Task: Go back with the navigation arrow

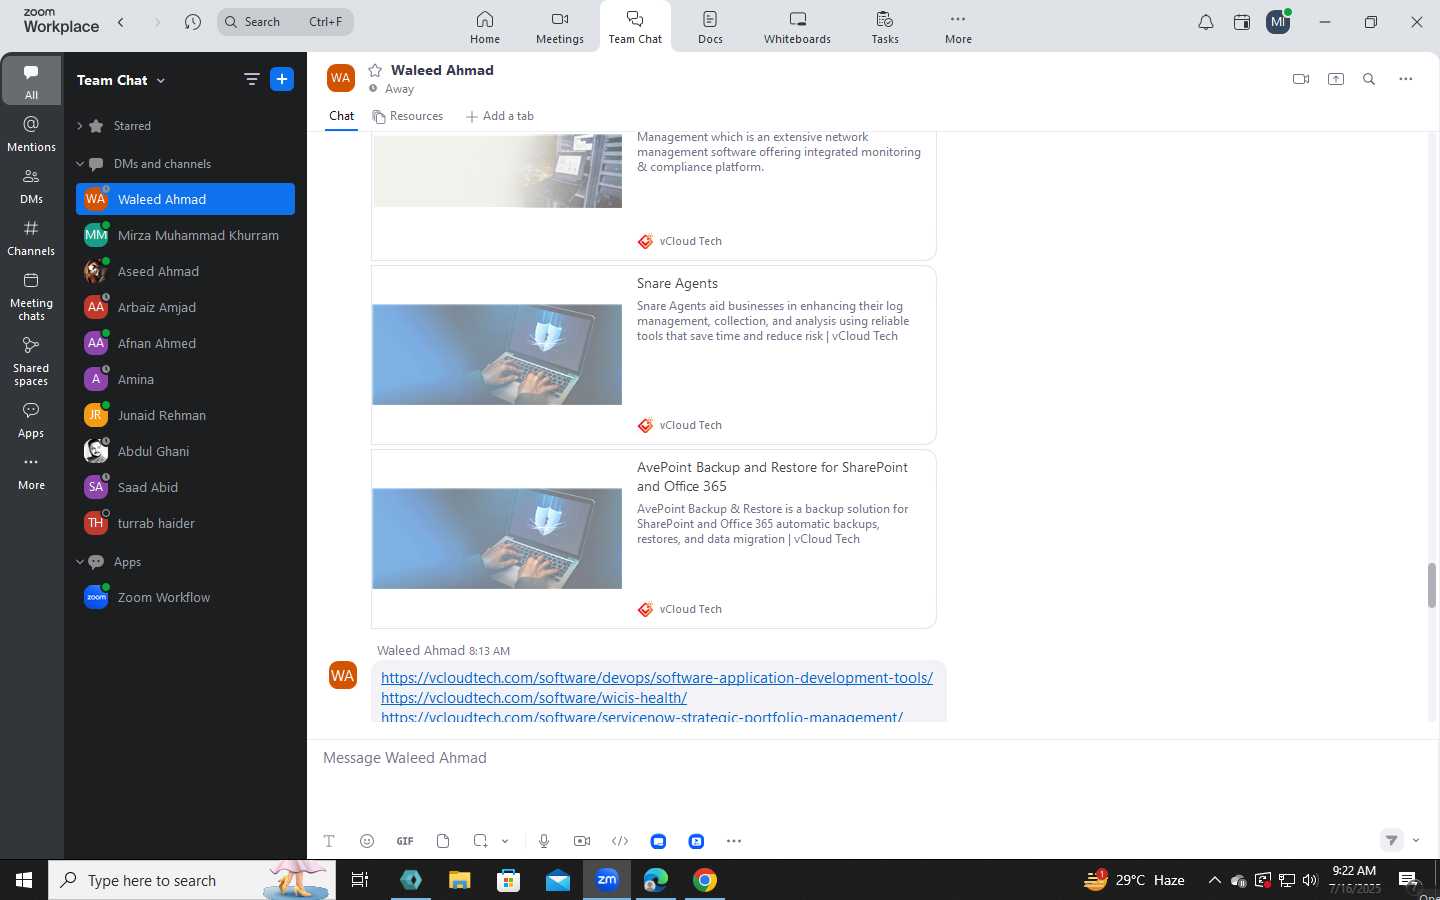Action: click(121, 22)
